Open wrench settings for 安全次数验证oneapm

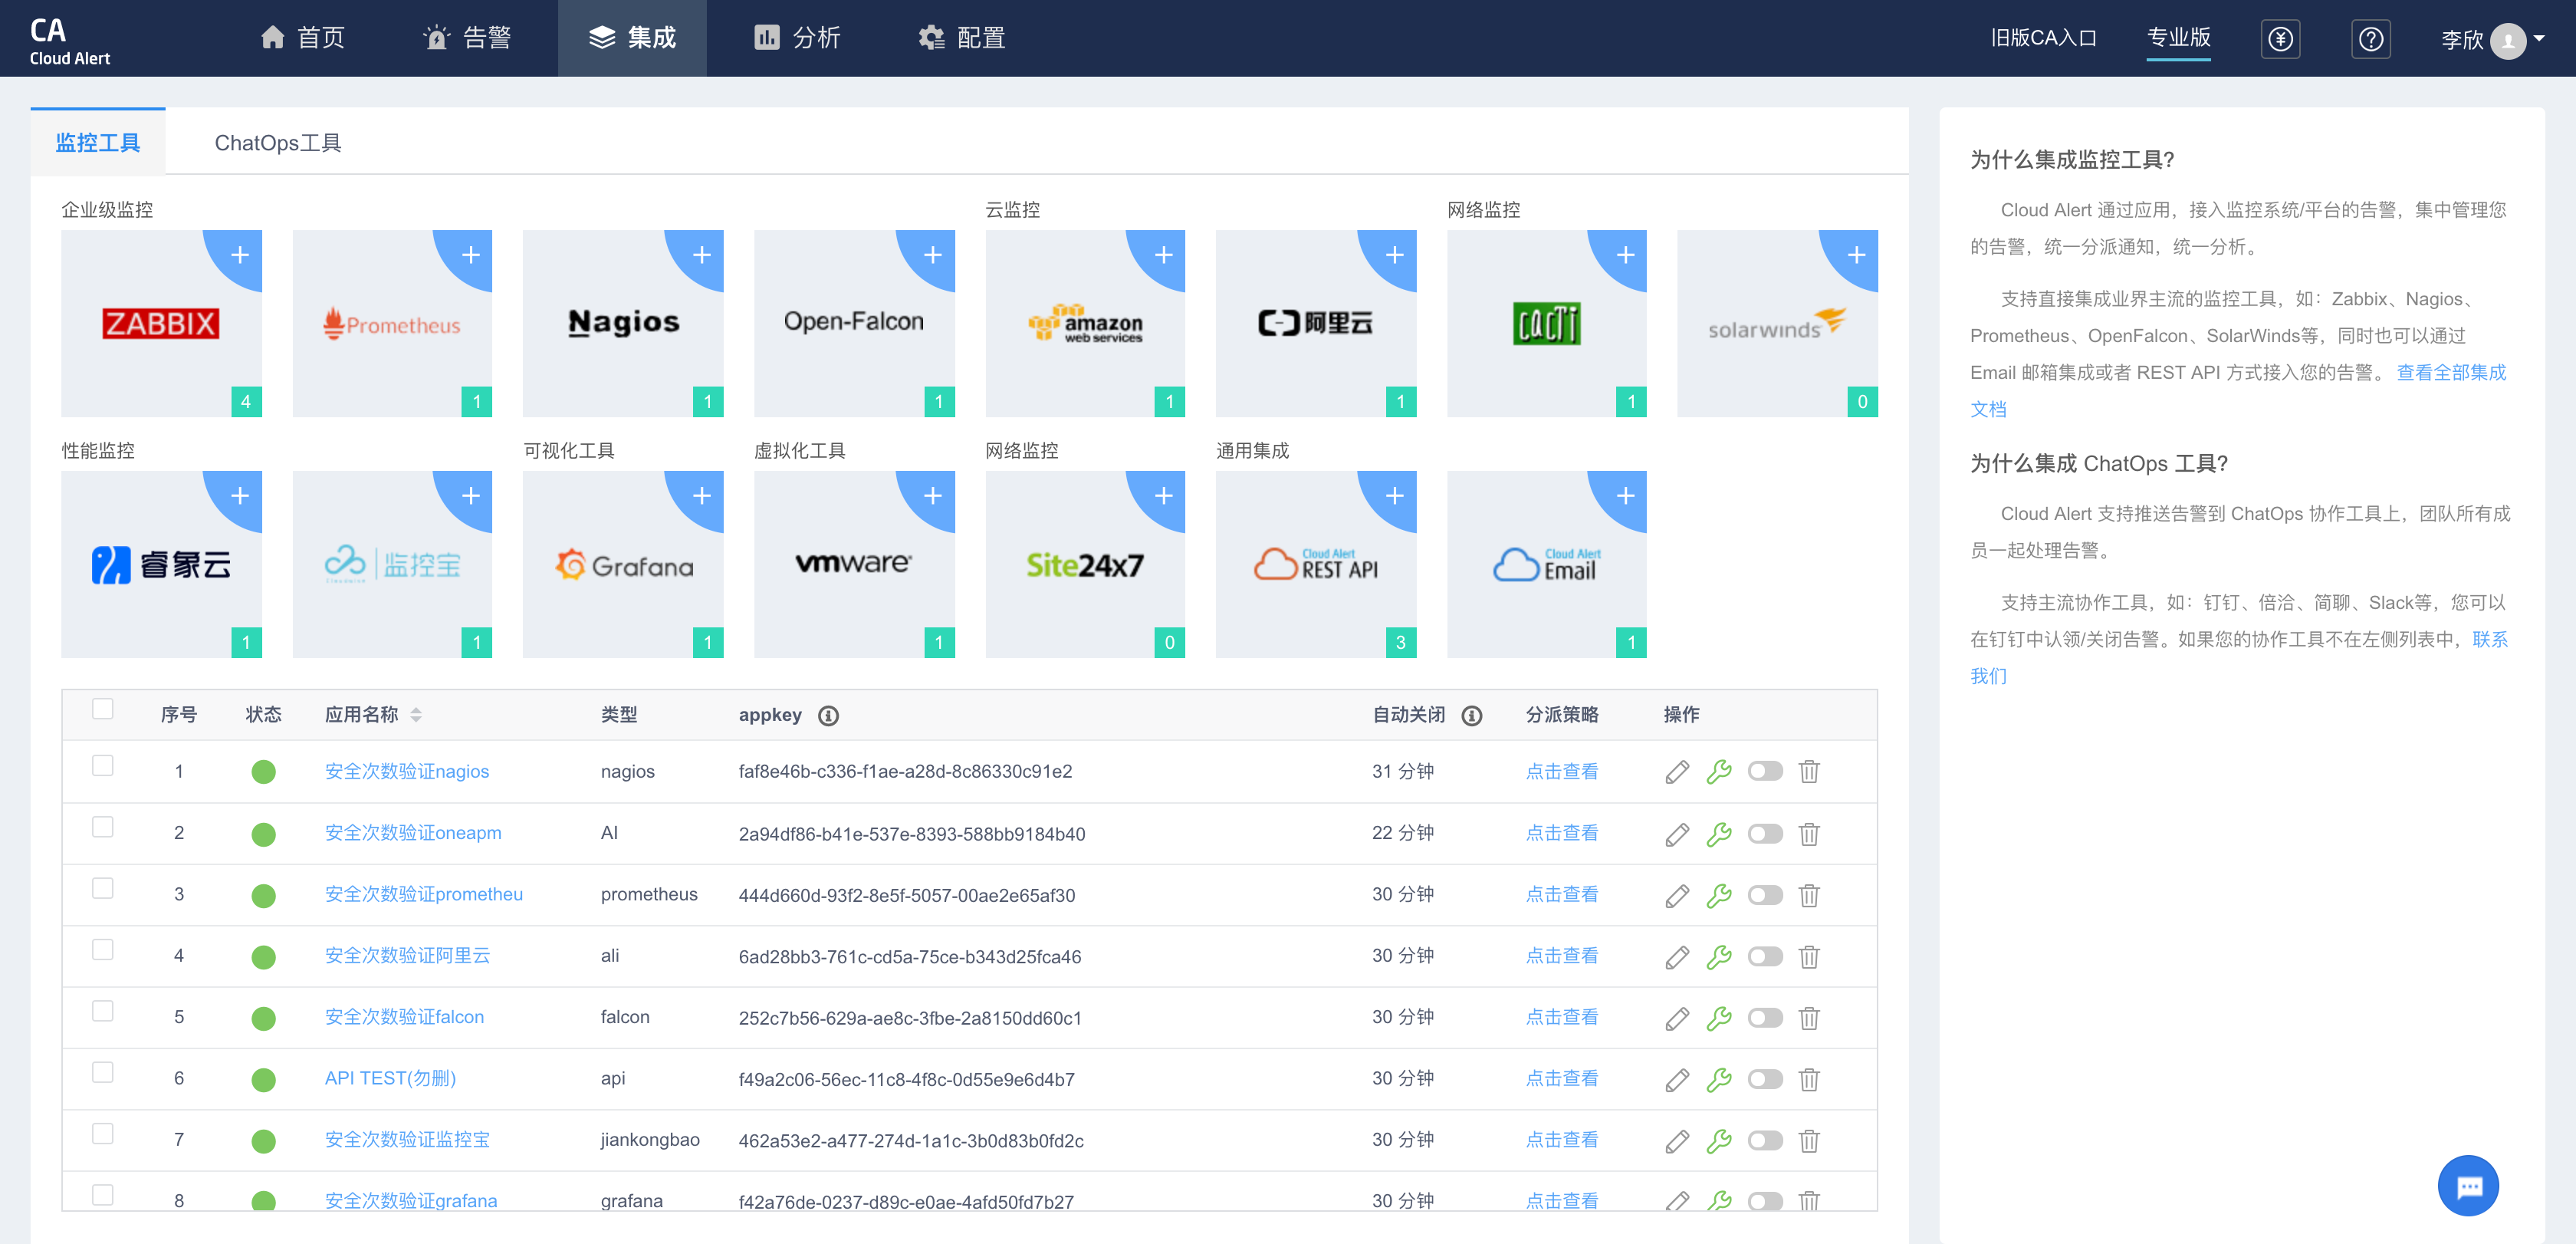tap(1719, 834)
